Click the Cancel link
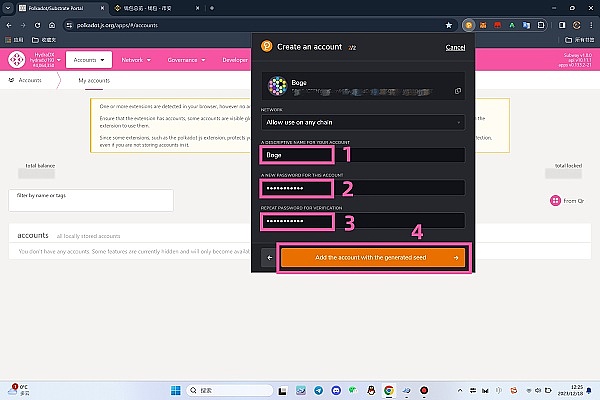 [x=455, y=46]
